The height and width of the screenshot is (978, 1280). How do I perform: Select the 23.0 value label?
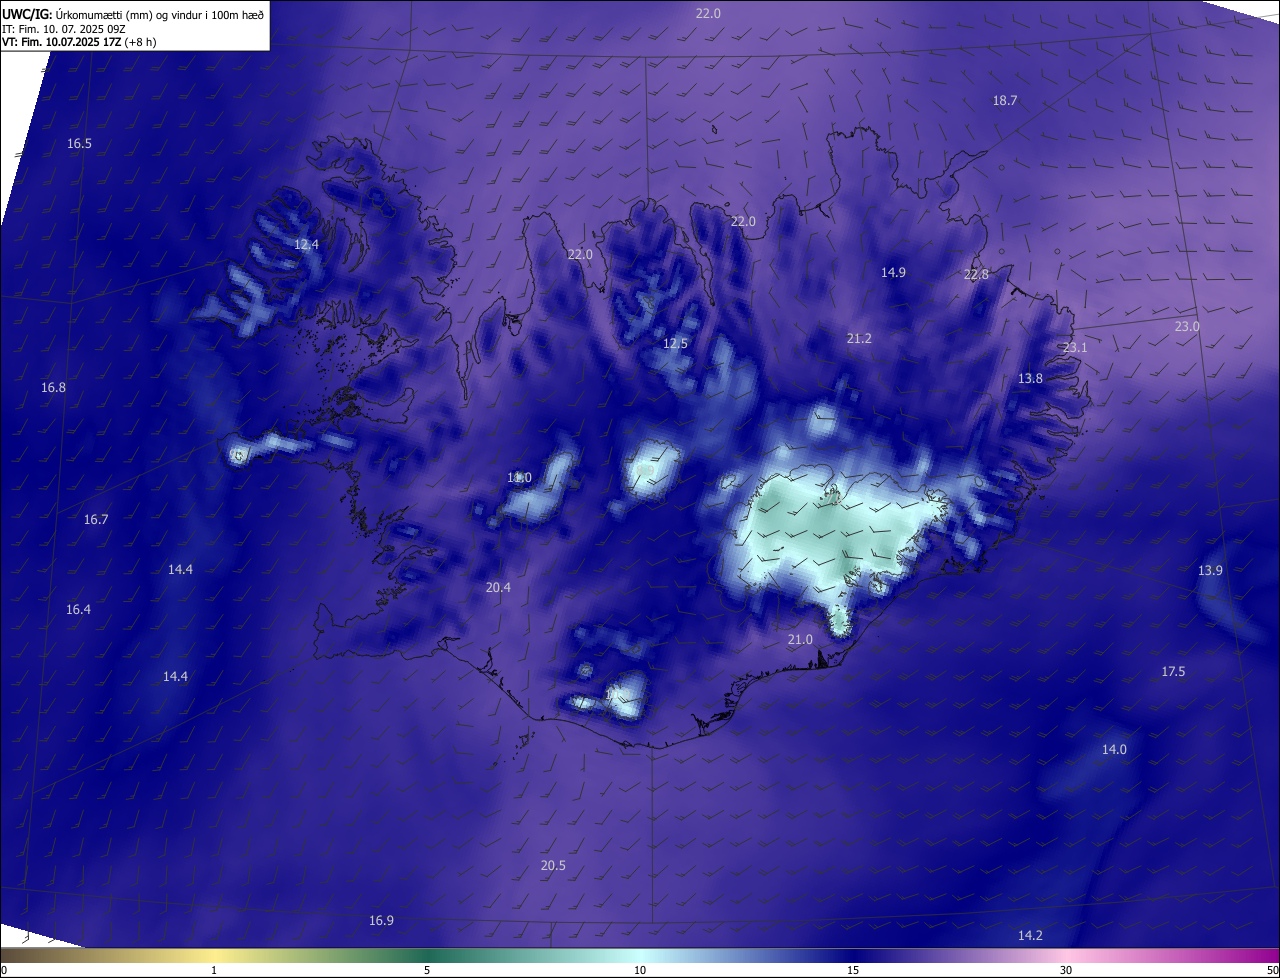[x=1187, y=326]
